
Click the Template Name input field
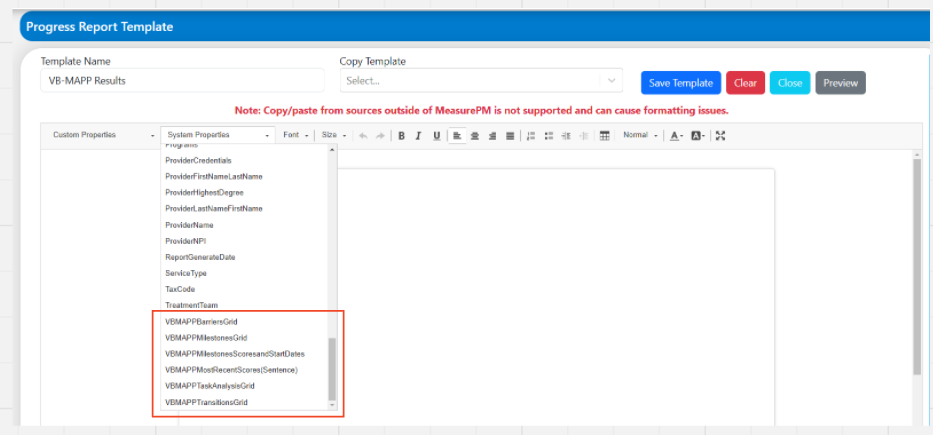182,81
